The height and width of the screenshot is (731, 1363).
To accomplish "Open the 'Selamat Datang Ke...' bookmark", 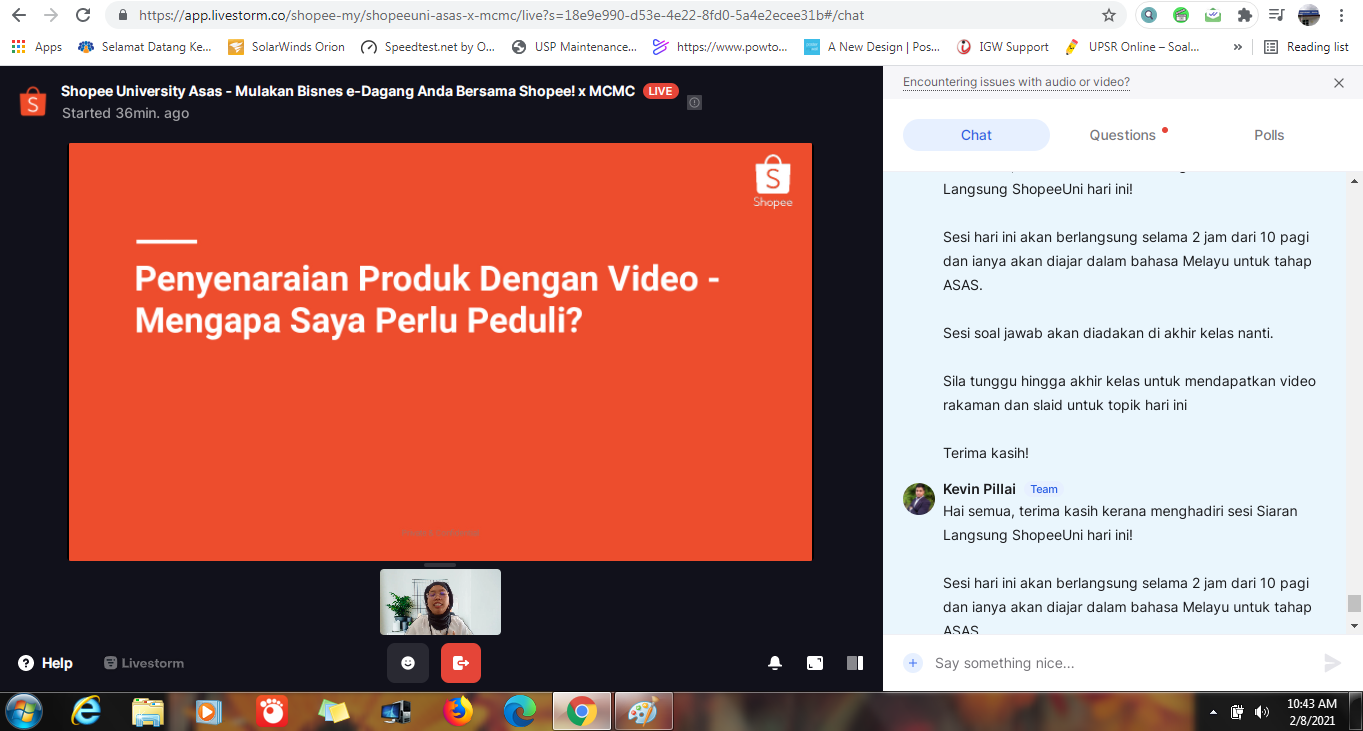I will coord(145,47).
